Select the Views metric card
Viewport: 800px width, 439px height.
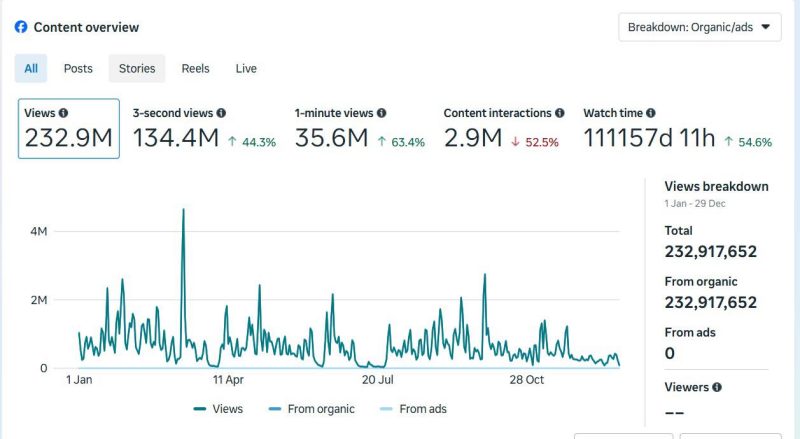click(x=69, y=129)
